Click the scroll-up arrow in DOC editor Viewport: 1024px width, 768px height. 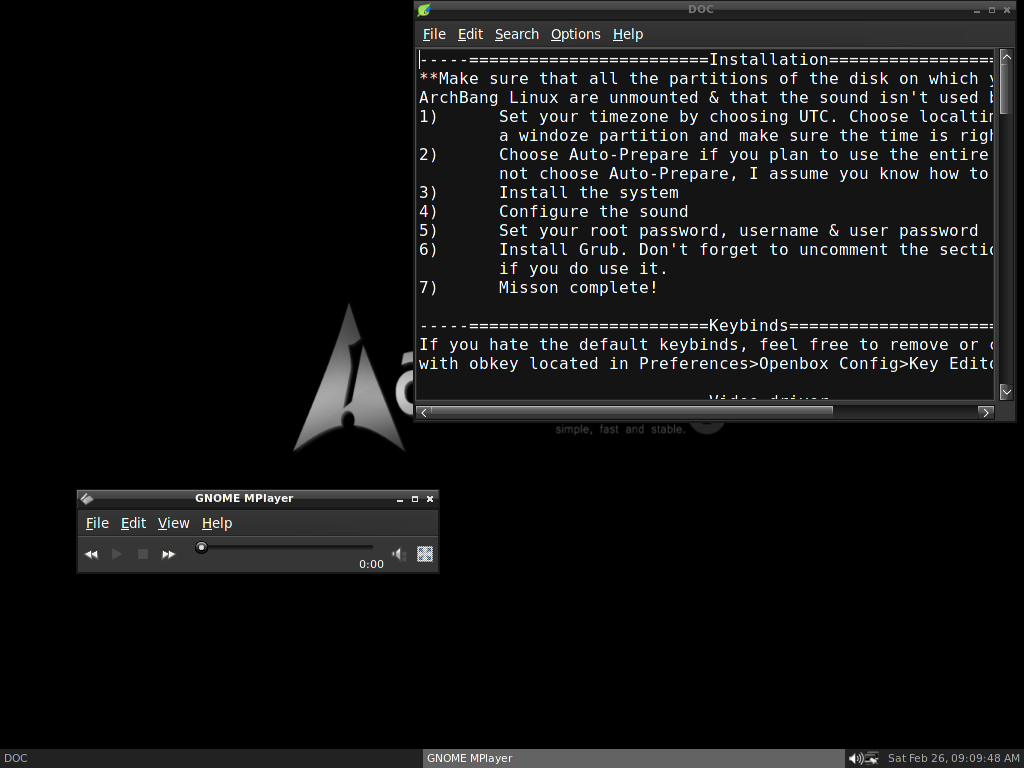coord(1006,57)
